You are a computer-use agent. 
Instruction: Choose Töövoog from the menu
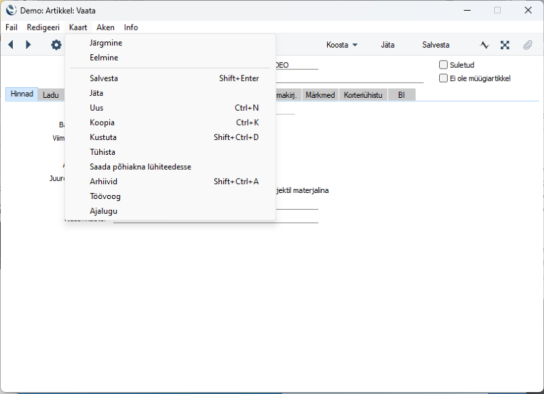pyautogui.click(x=170, y=196)
